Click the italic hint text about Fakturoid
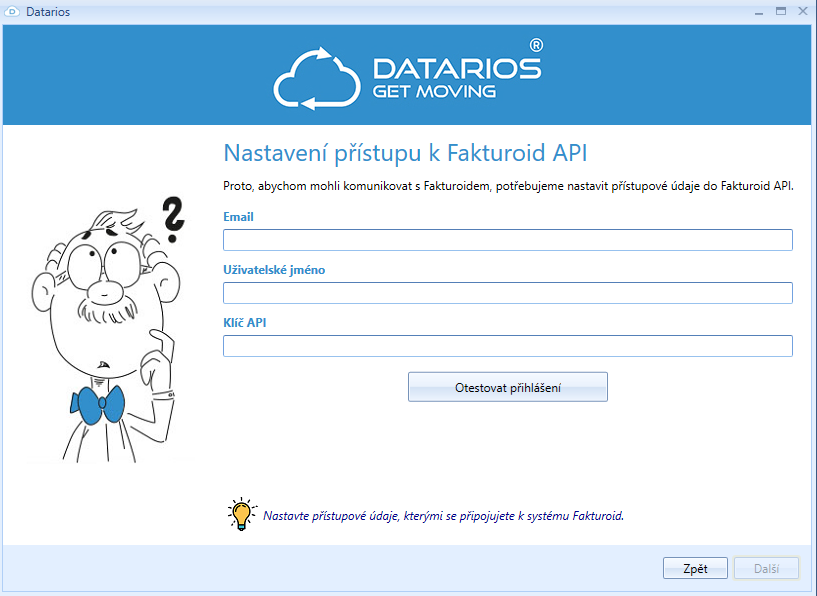 [x=443, y=516]
